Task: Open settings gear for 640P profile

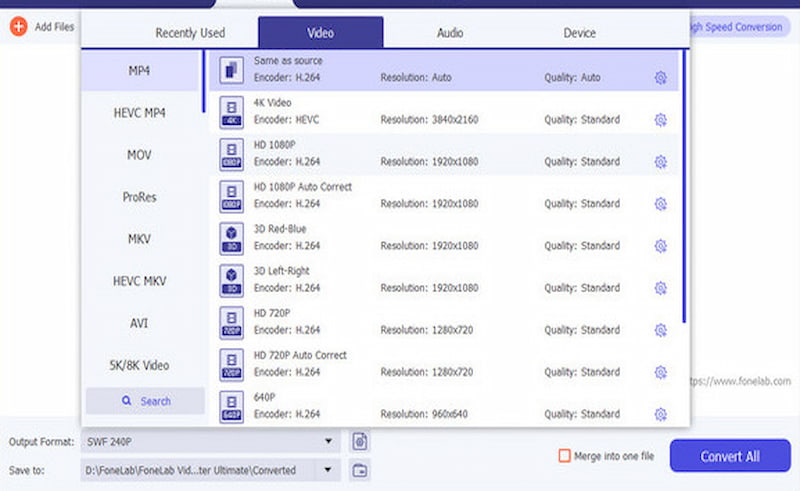Action: (x=661, y=414)
